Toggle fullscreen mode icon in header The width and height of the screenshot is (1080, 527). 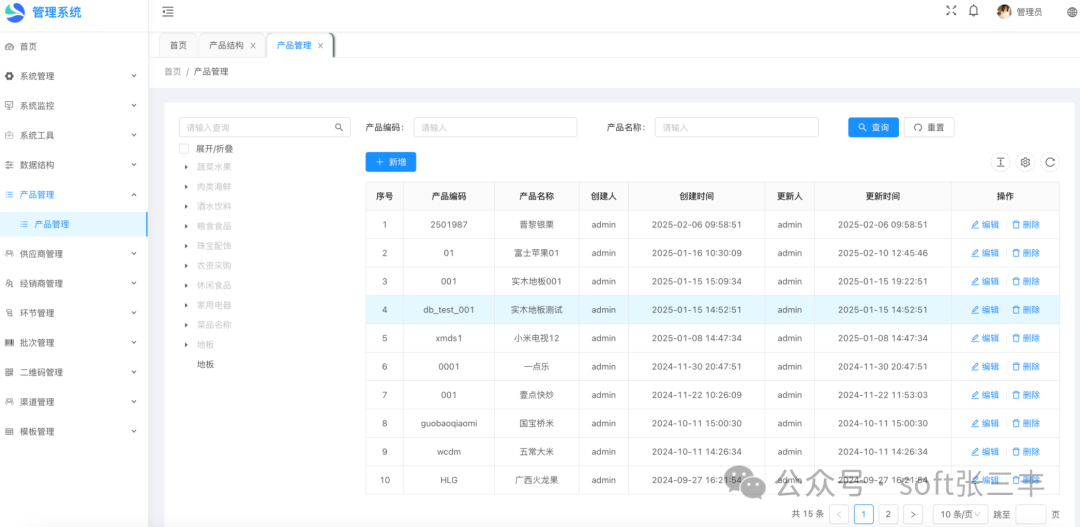point(951,11)
